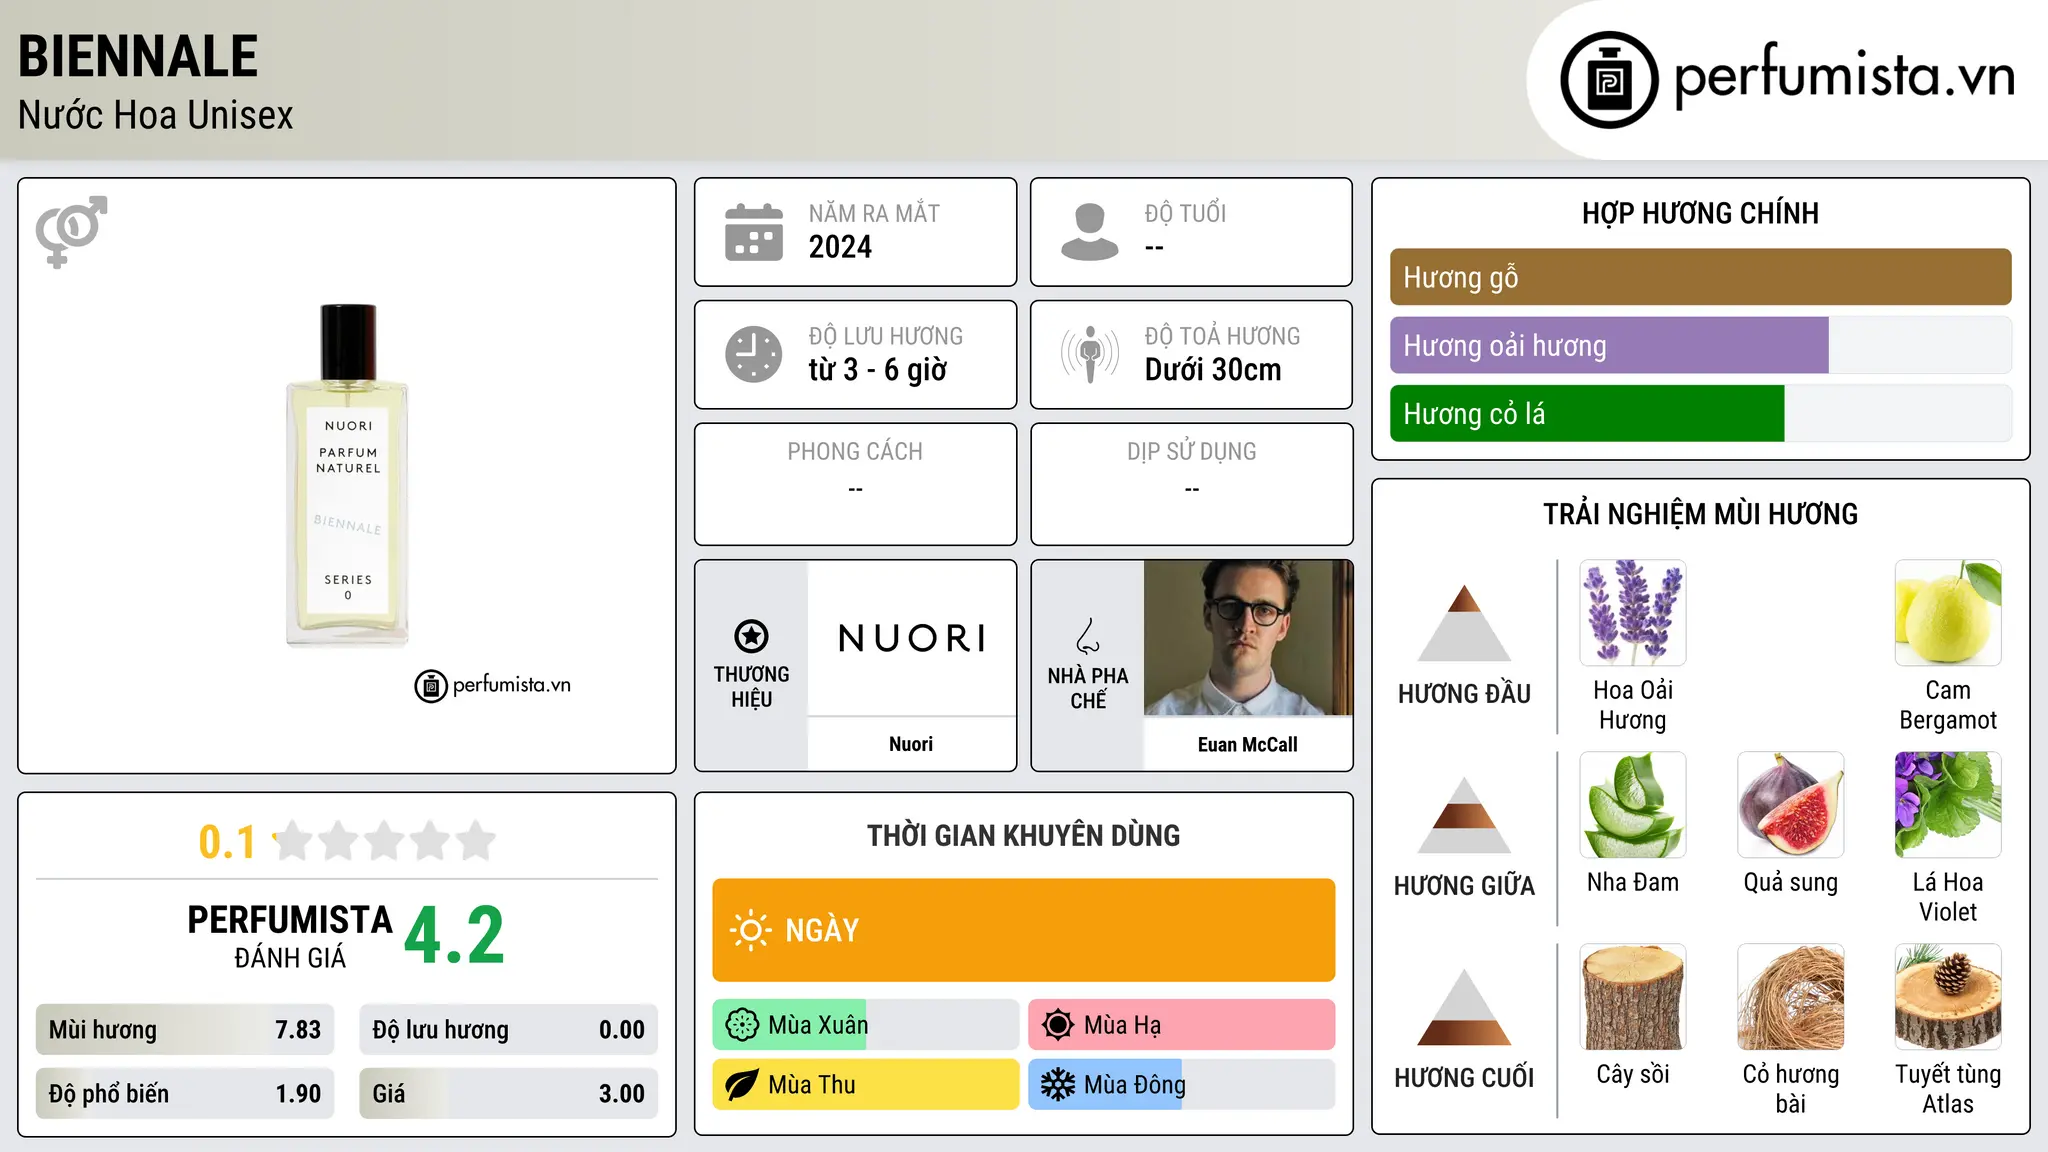Click the 0.1 user rating number
This screenshot has height=1152, width=2048.
click(227, 842)
